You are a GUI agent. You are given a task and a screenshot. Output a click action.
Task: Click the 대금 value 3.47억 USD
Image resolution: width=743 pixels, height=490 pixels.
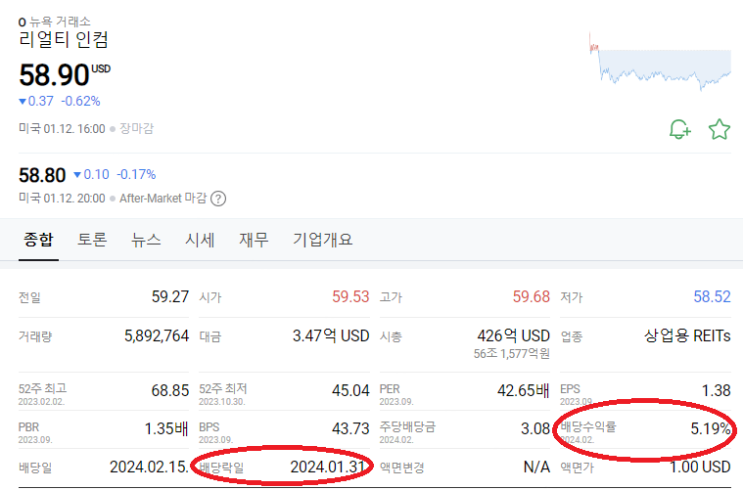(331, 336)
